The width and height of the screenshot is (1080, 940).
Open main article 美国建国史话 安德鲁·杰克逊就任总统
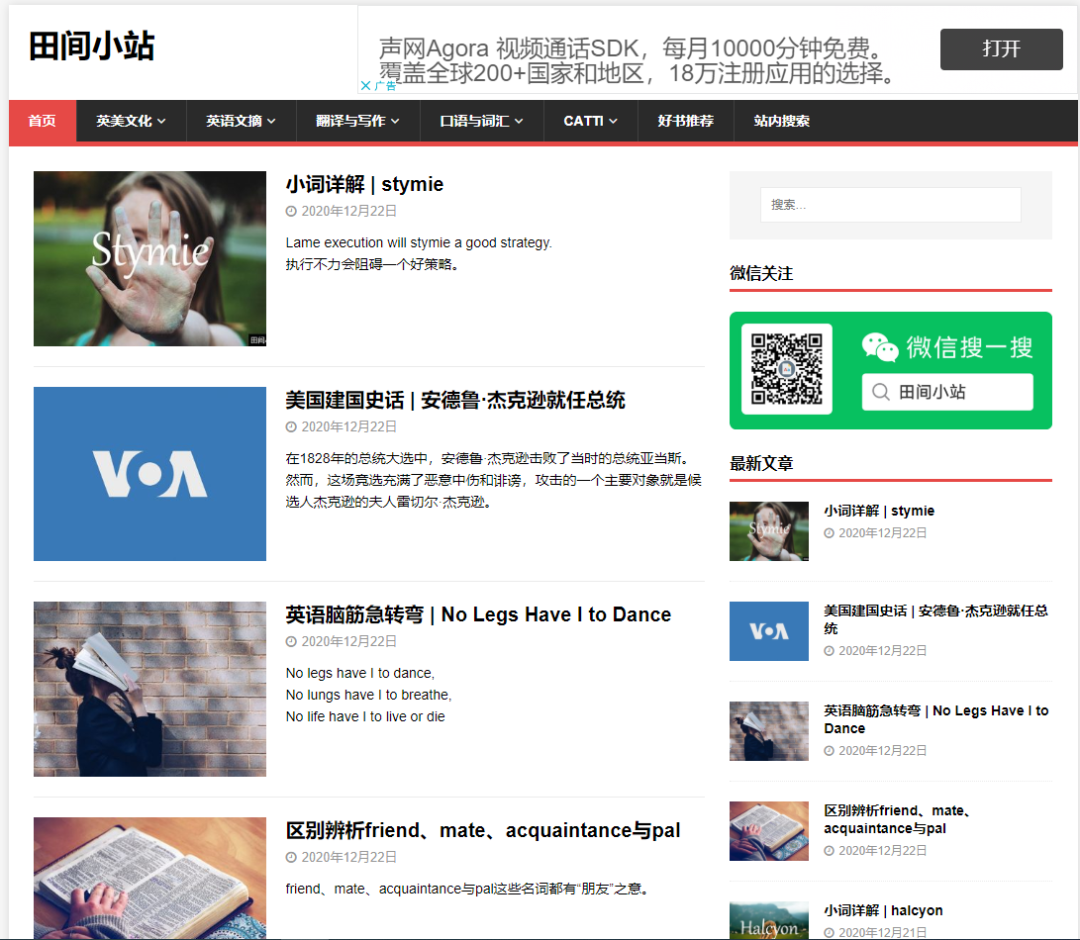pos(455,400)
